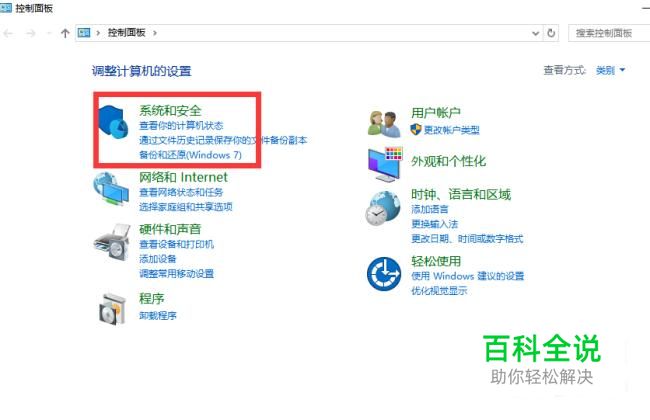Open 时钟、语言和区域 category heading
This screenshot has width=650, height=420.
pyautogui.click(x=461, y=194)
